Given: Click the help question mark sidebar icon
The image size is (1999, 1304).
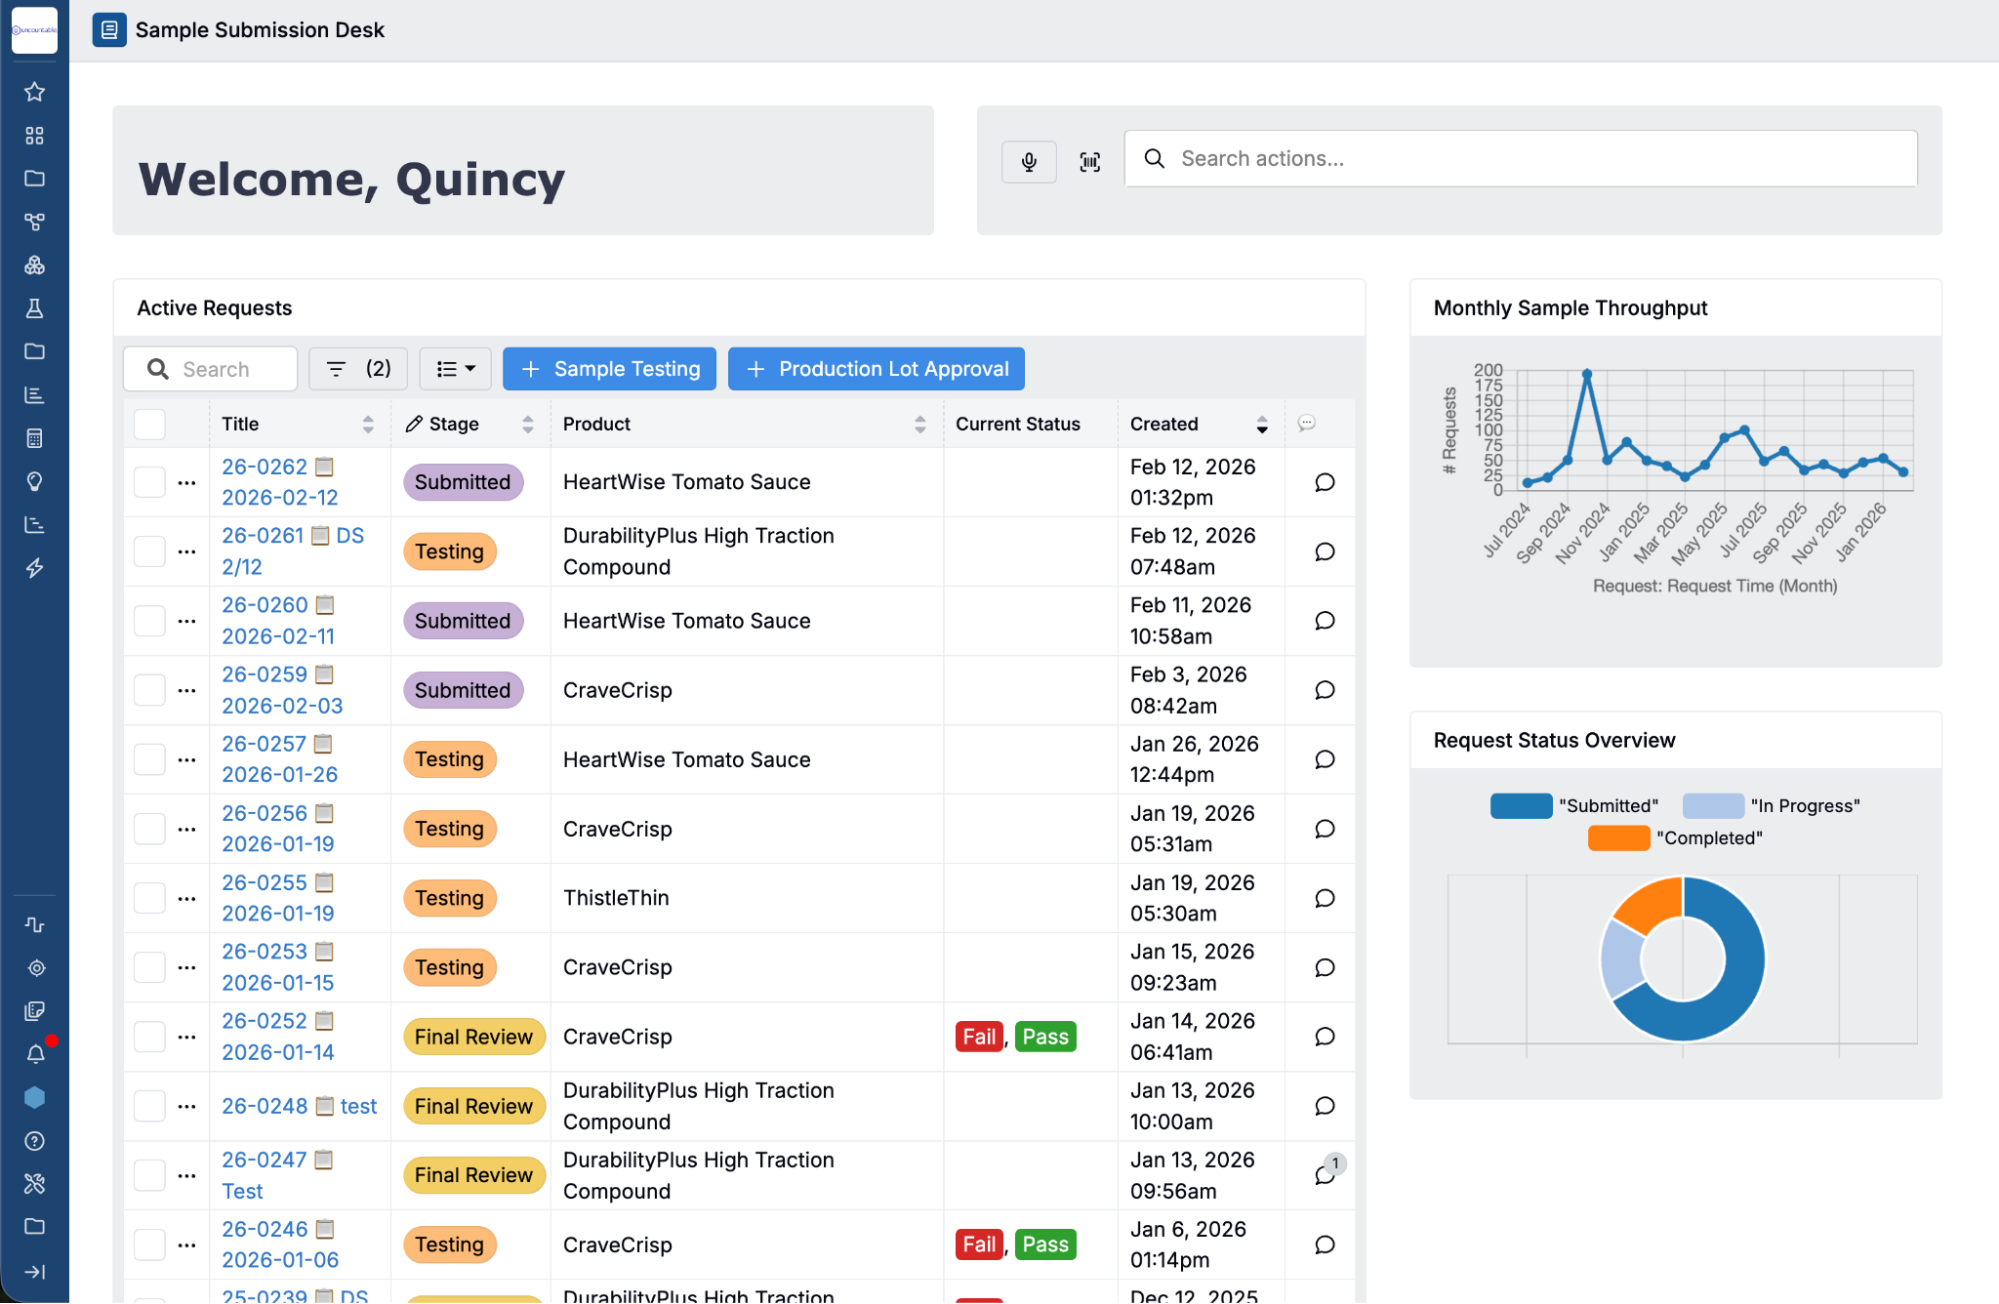Looking at the screenshot, I should (35, 1141).
